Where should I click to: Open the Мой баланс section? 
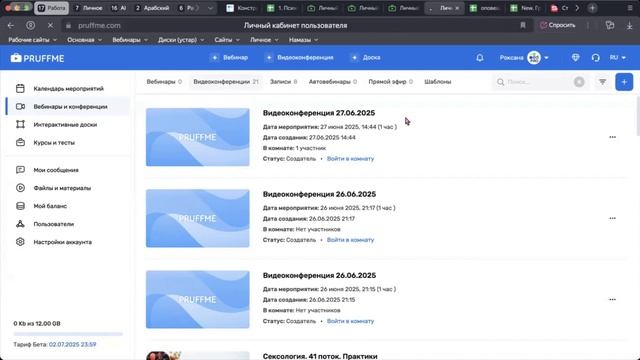[68, 206]
